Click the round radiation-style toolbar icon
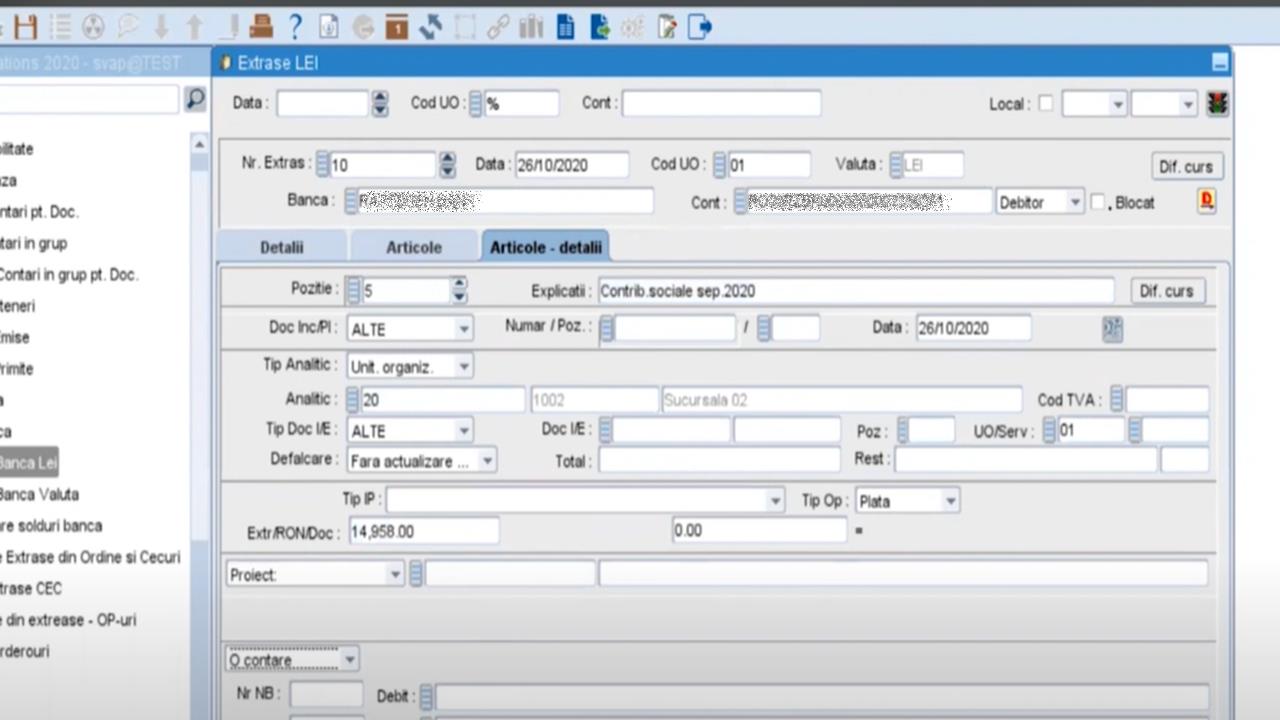The image size is (1280, 720). [x=93, y=27]
